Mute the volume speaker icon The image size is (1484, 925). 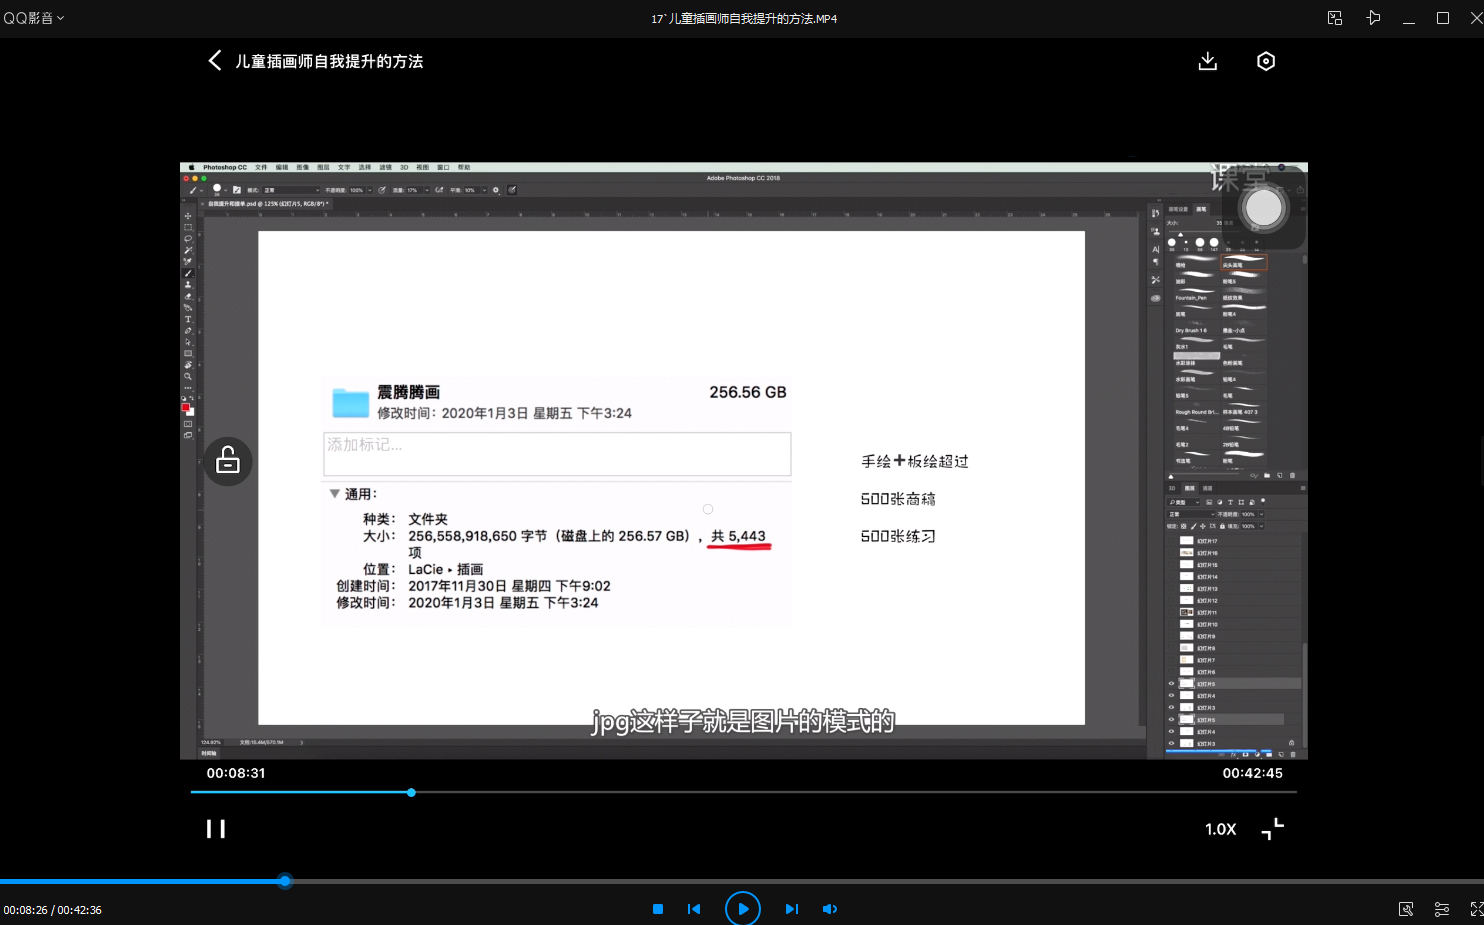point(829,909)
